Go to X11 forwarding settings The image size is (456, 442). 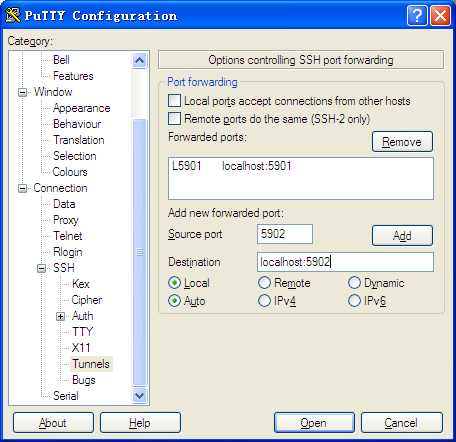pos(81,348)
